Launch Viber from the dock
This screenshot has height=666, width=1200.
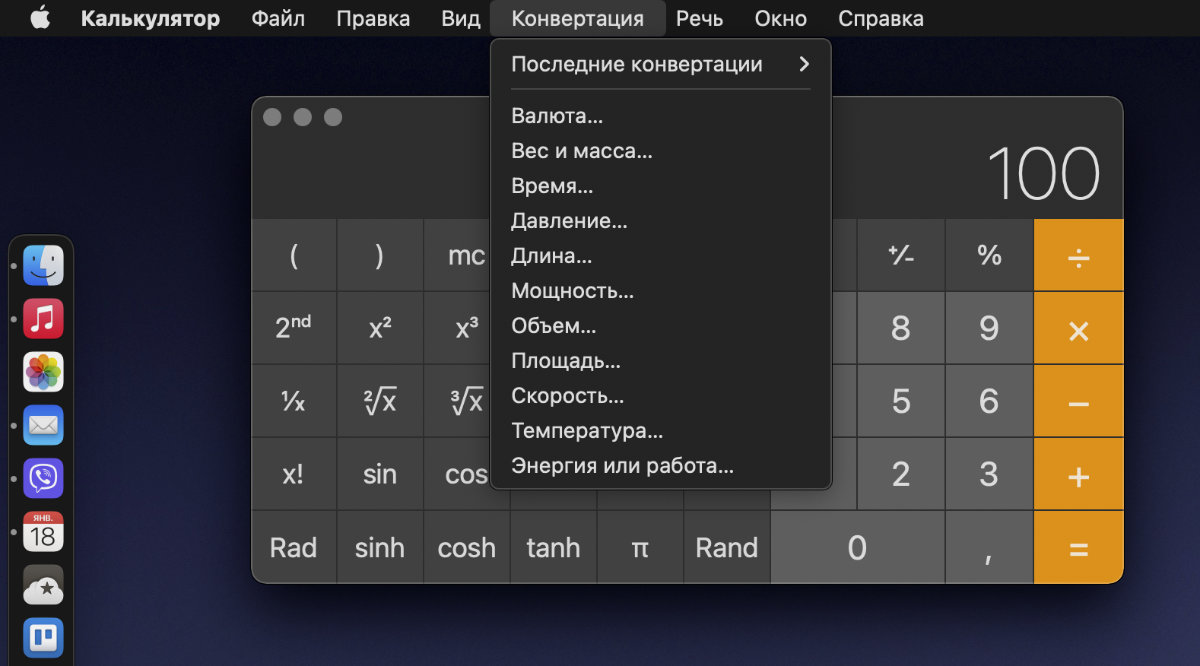pyautogui.click(x=43, y=478)
